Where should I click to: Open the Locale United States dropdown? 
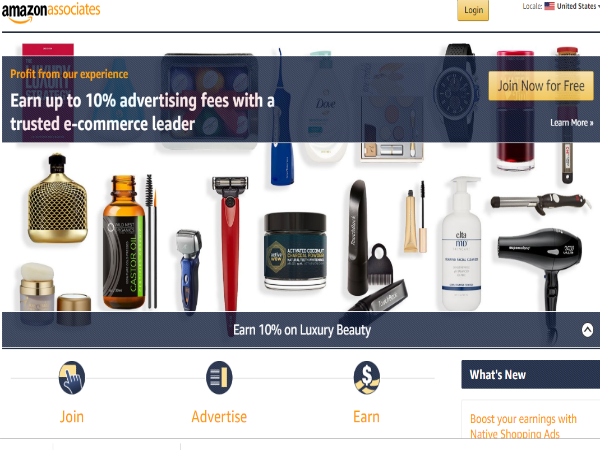[578, 6]
